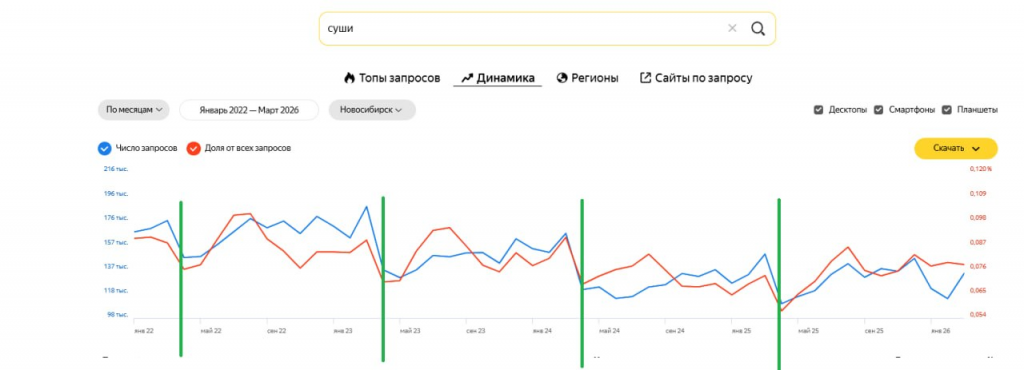Click the сен 23 timeline label
Viewport: 1024px width, 370px height.
point(476,331)
